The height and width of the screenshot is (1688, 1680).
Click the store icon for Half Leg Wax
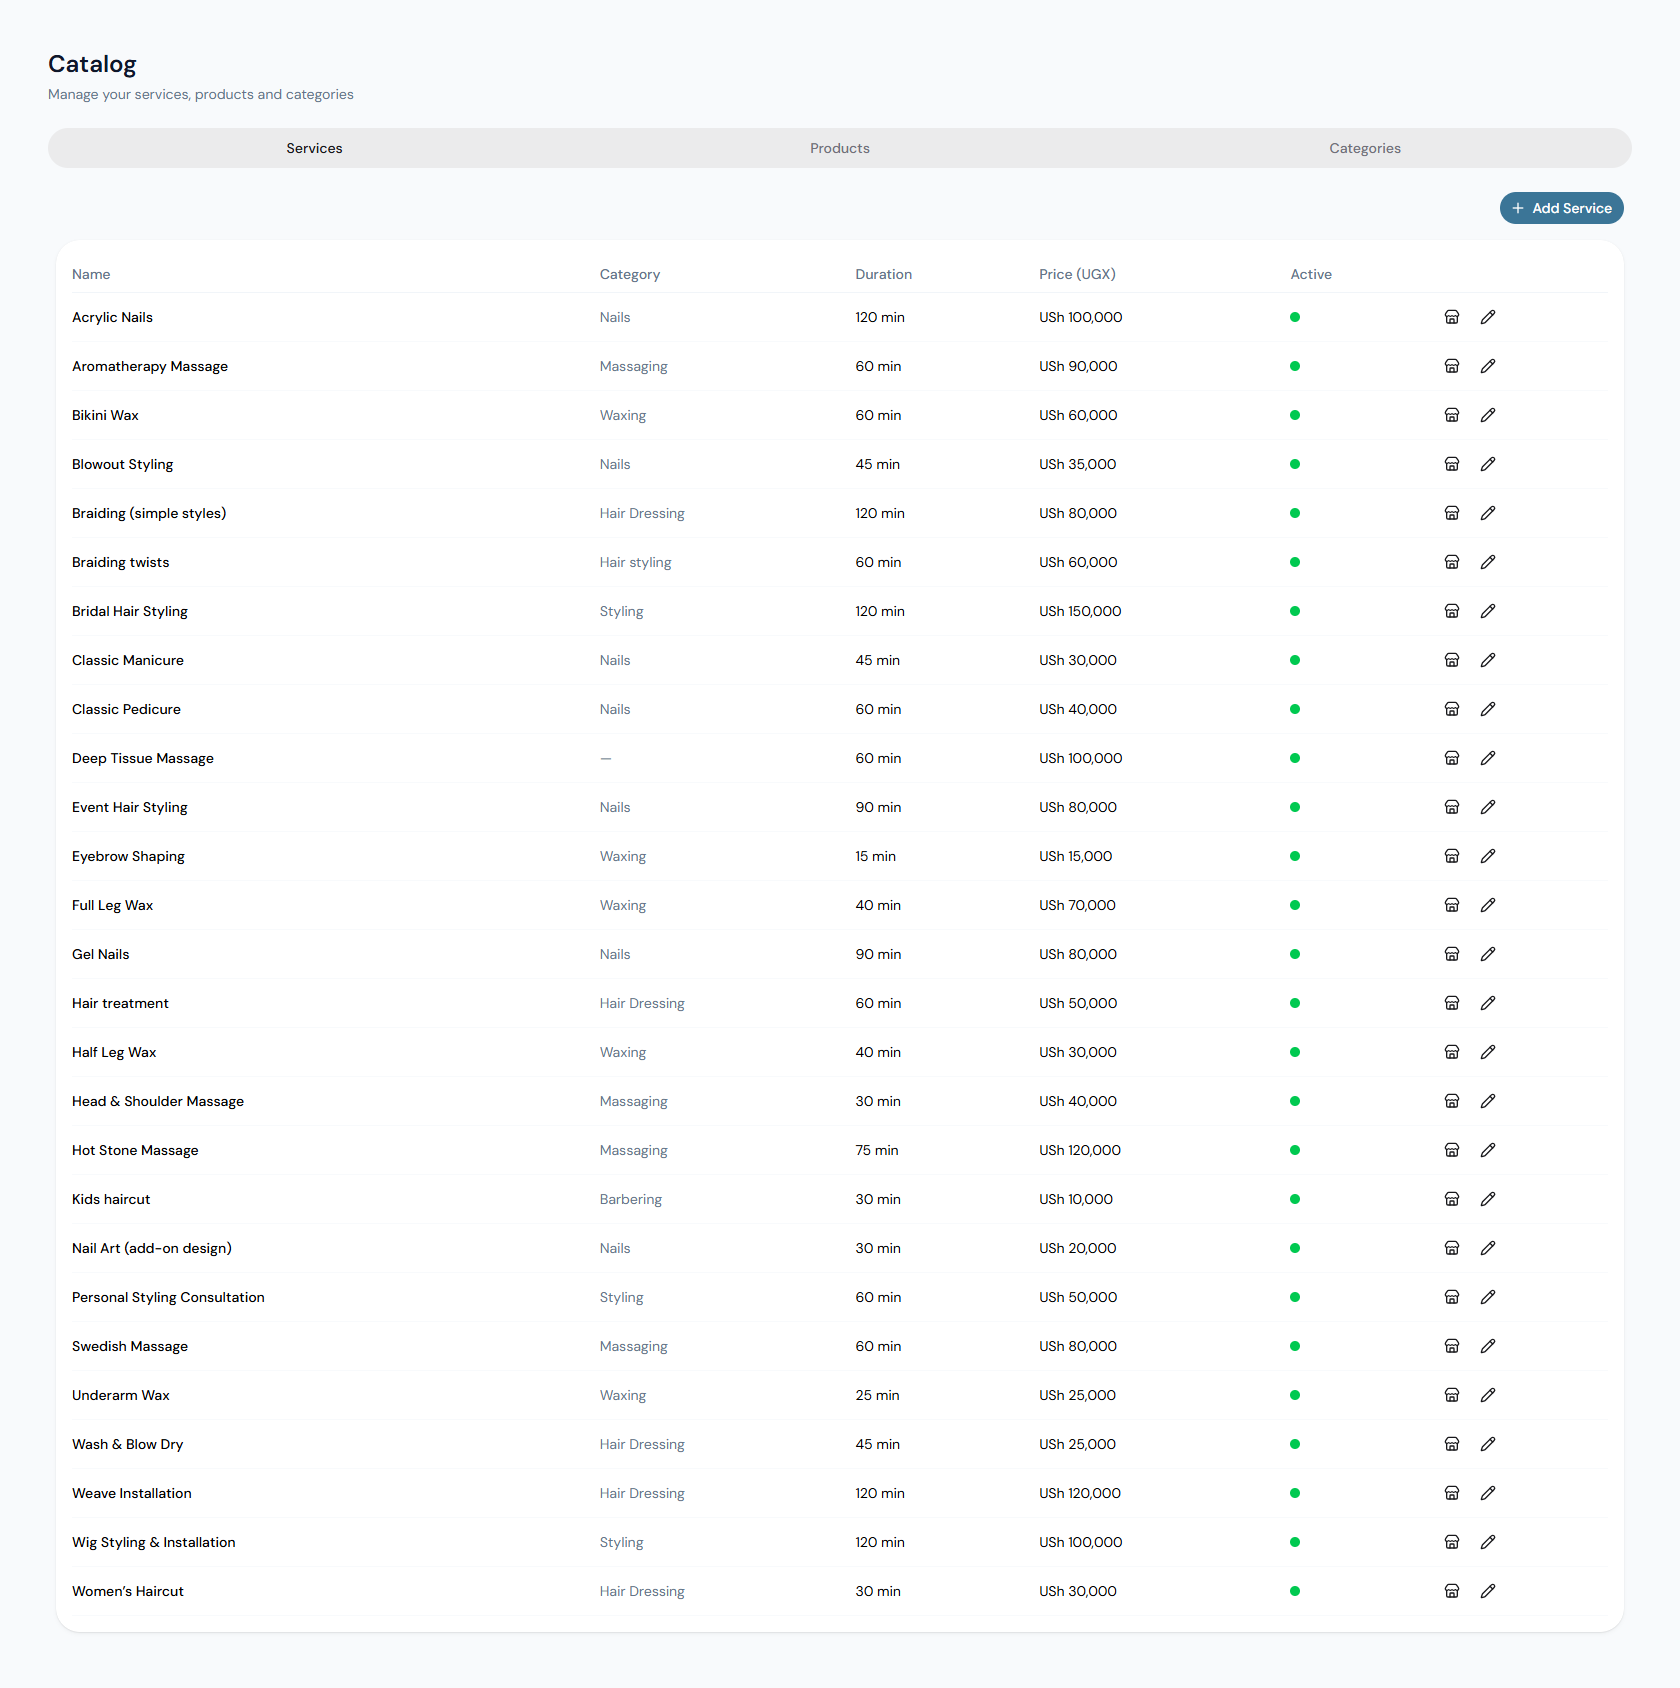coord(1452,1052)
